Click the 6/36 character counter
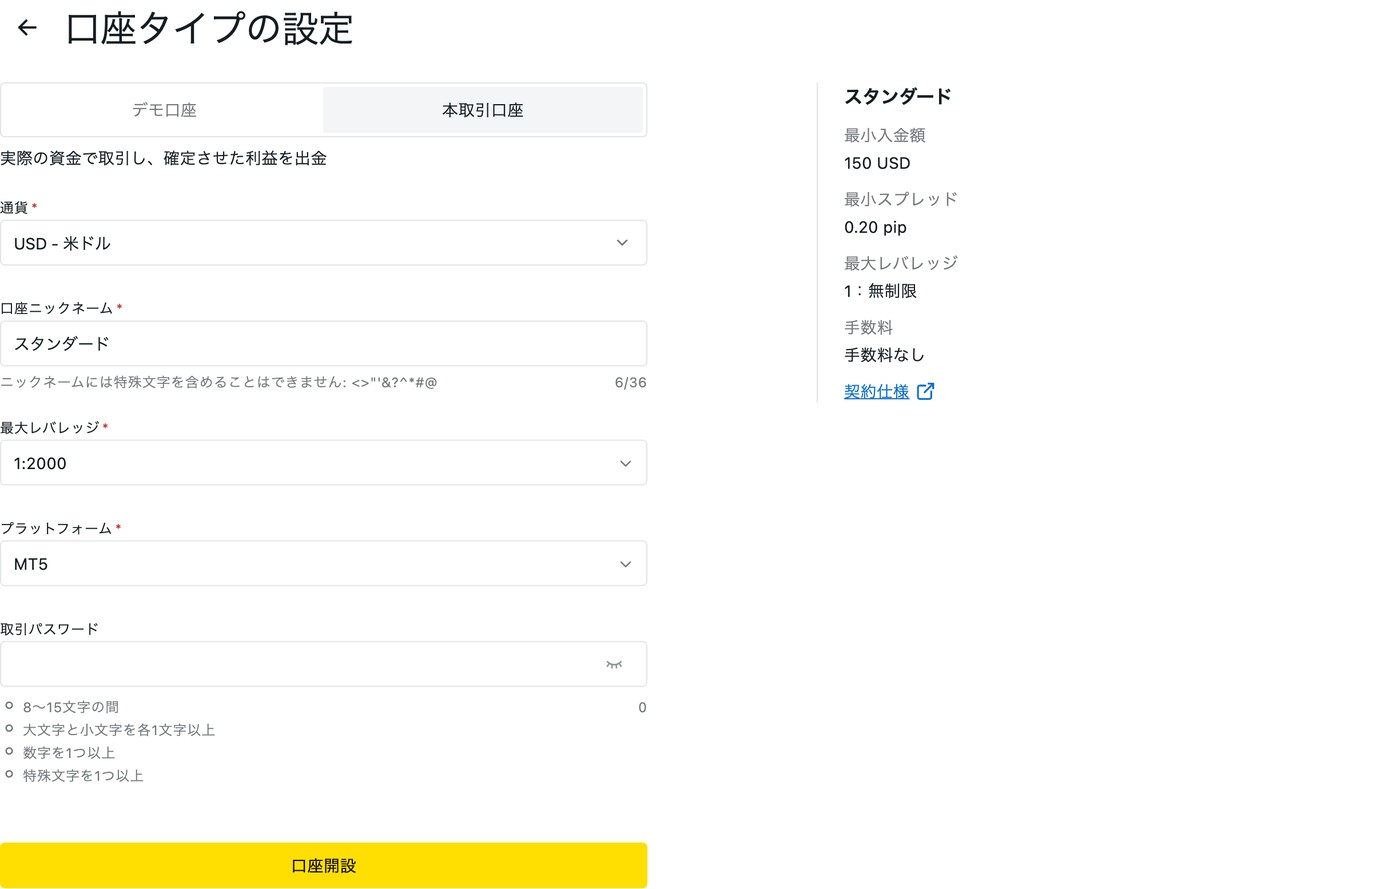1400x889 pixels. pos(630,382)
